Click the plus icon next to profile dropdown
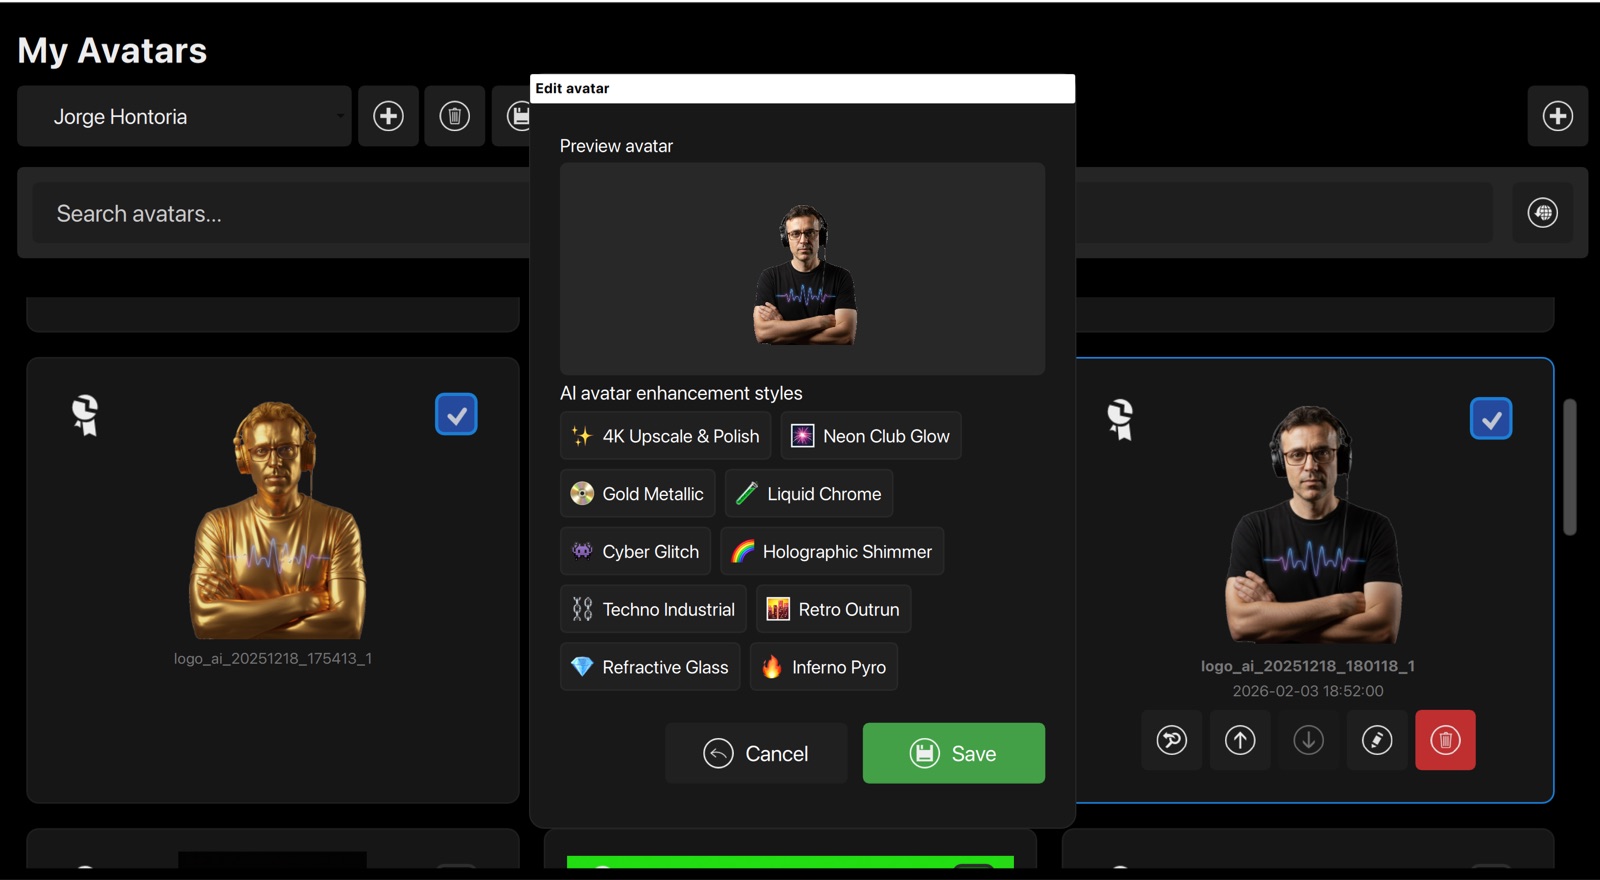1600x880 pixels. 388,116
